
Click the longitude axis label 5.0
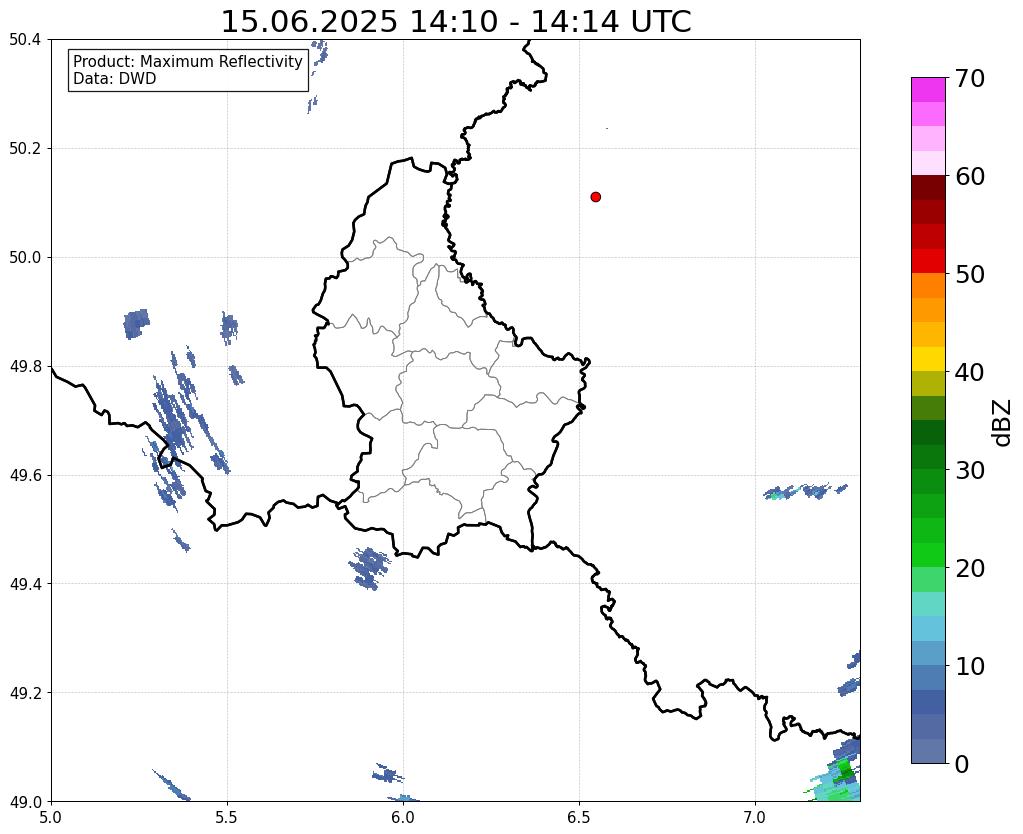[x=51, y=818]
